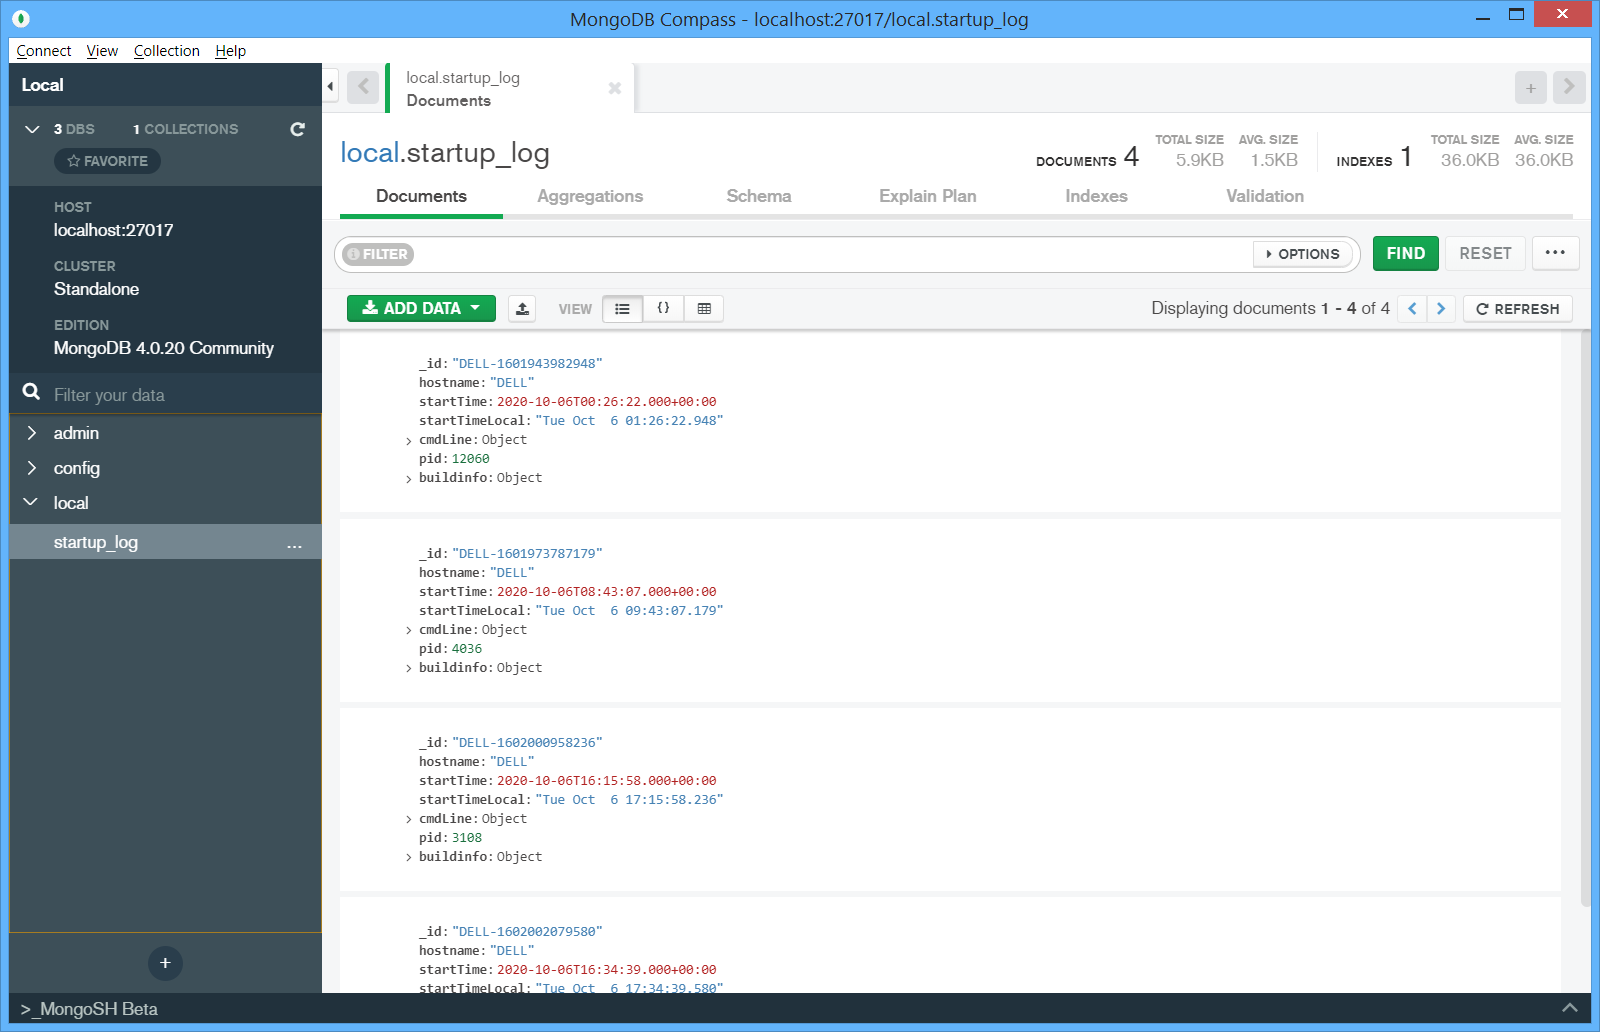Focus the 'Filter your data' field
Screen dimensions: 1600x1032
[180, 395]
